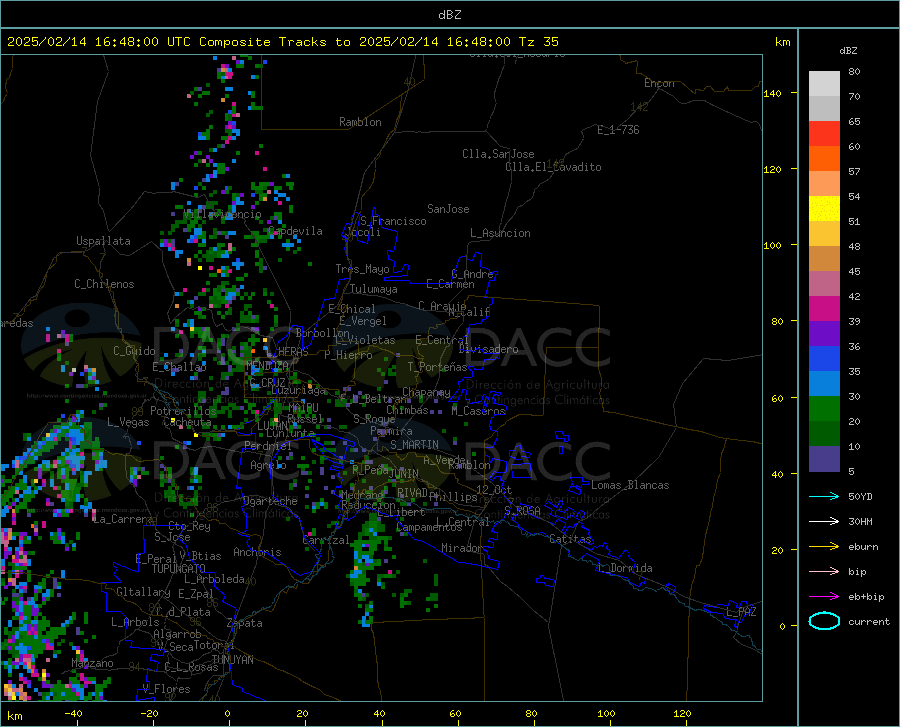The image size is (900, 727).
Task: Click the S_Francisco label on the map
Action: pos(393,221)
